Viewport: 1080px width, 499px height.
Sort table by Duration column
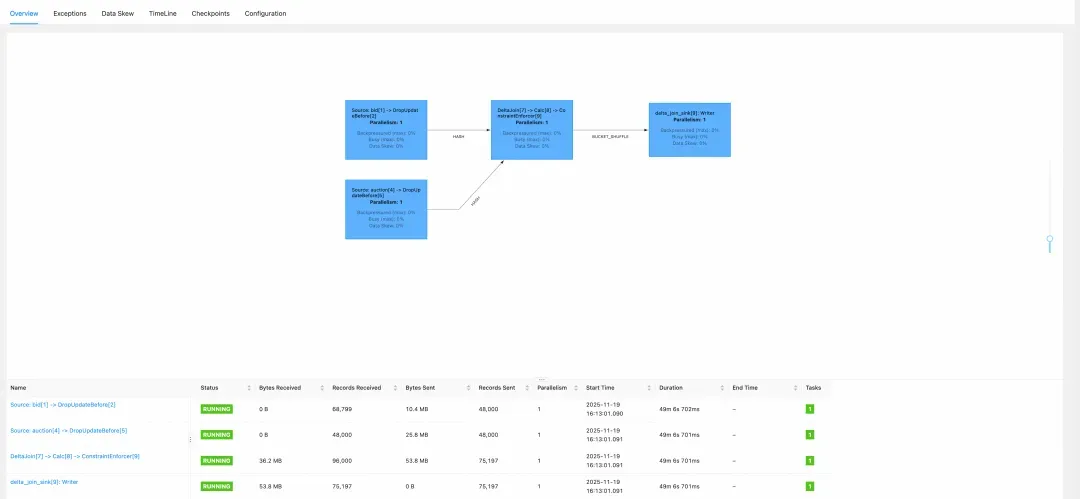(x=722, y=388)
